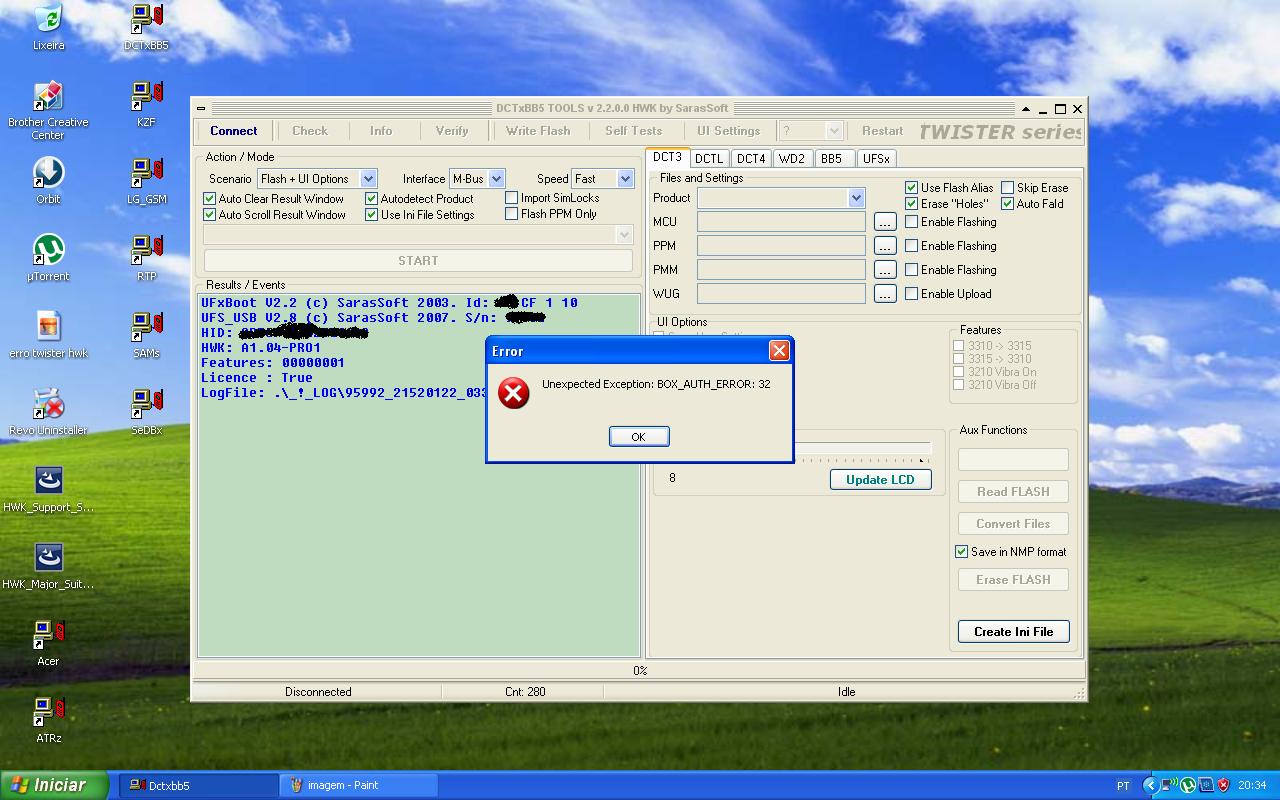Switch to the DCT3 tab
Viewport: 1280px width, 800px height.
point(667,157)
